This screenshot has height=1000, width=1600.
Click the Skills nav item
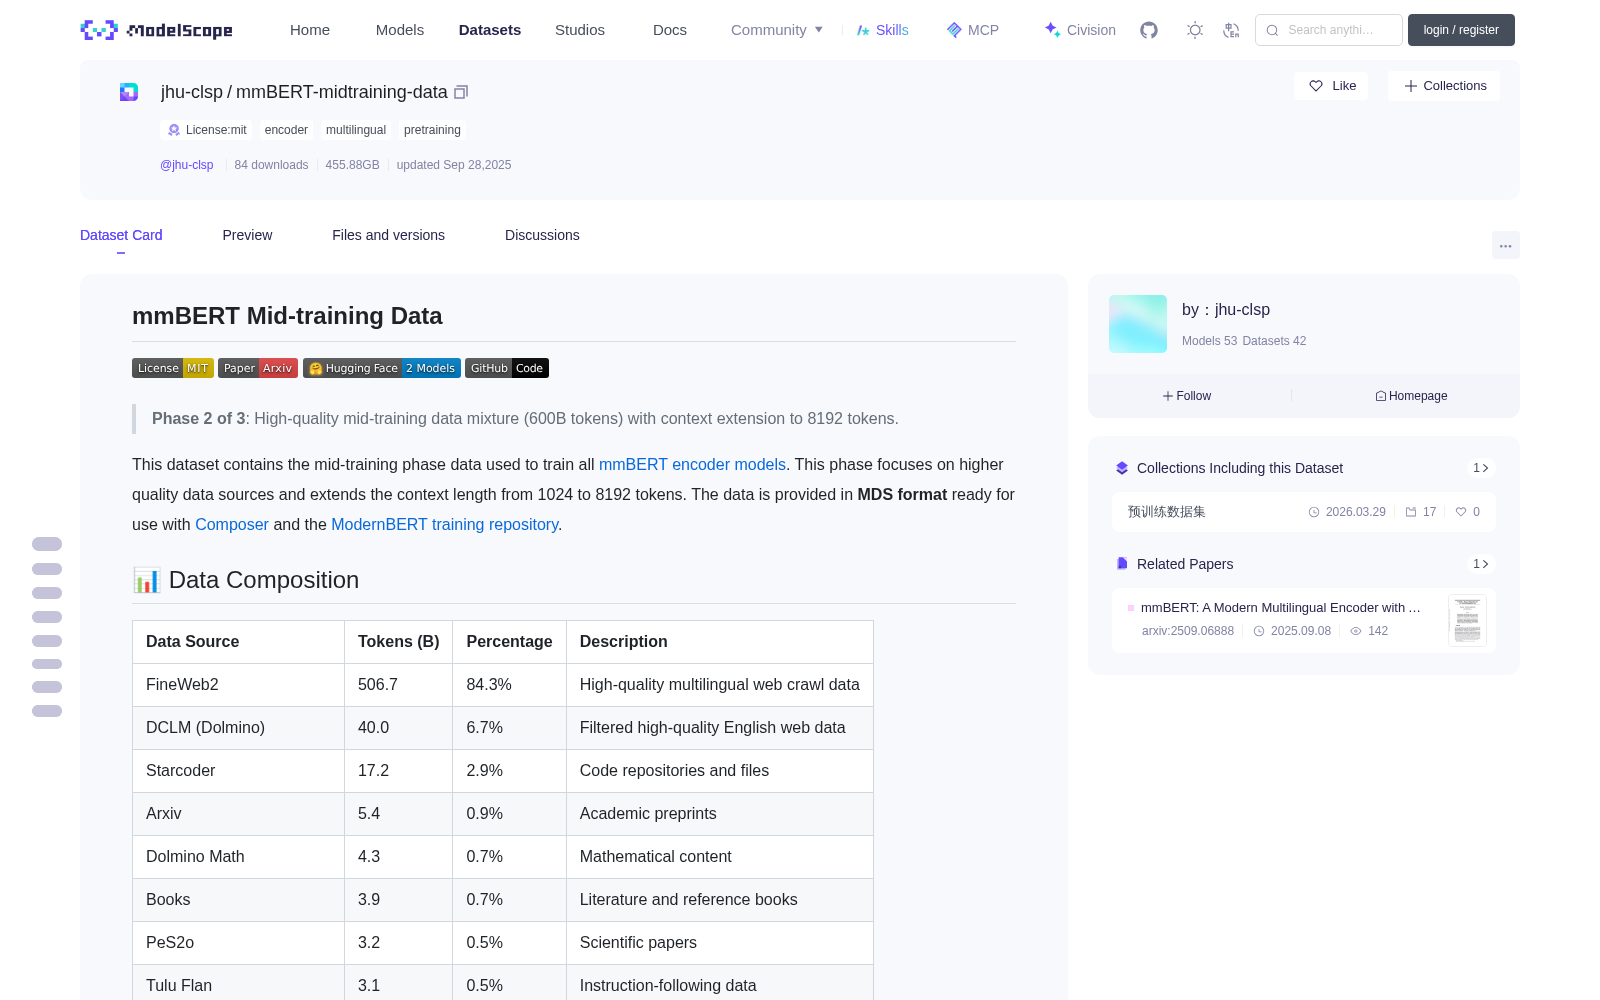882,30
